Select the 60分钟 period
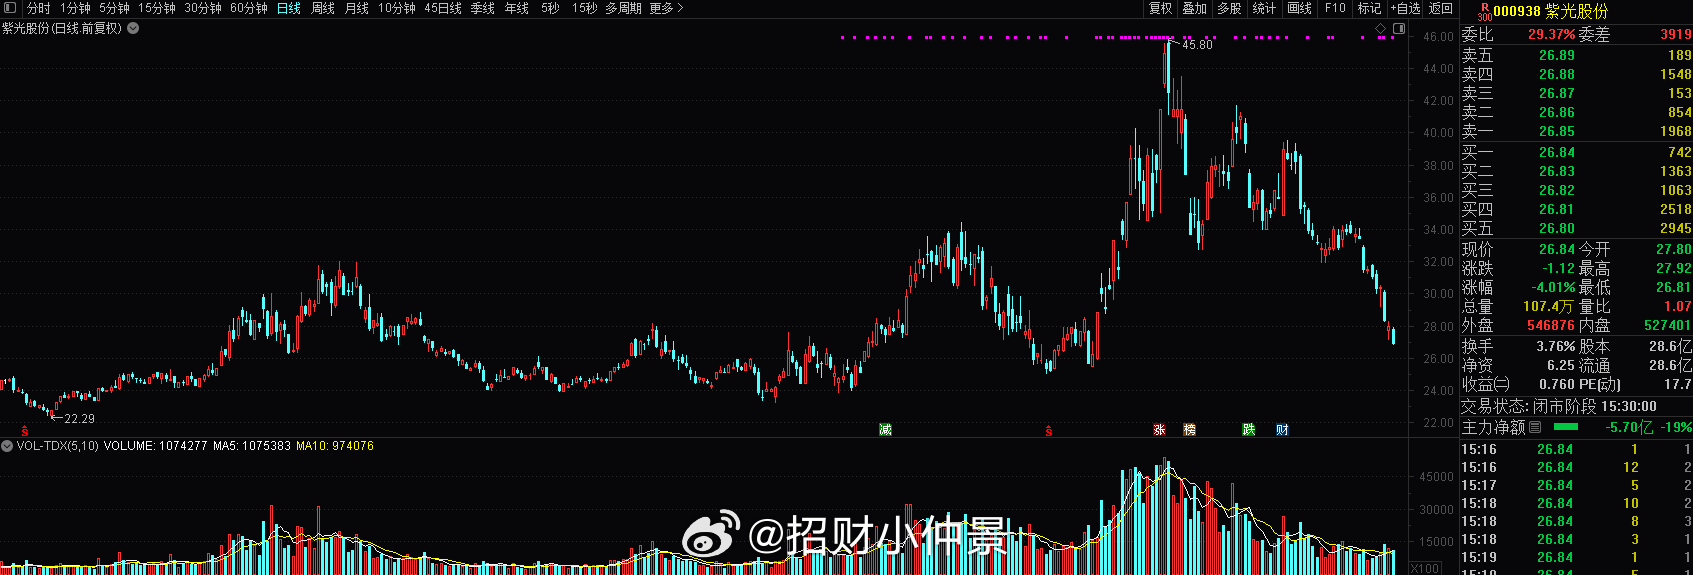The height and width of the screenshot is (575, 1693). [249, 8]
